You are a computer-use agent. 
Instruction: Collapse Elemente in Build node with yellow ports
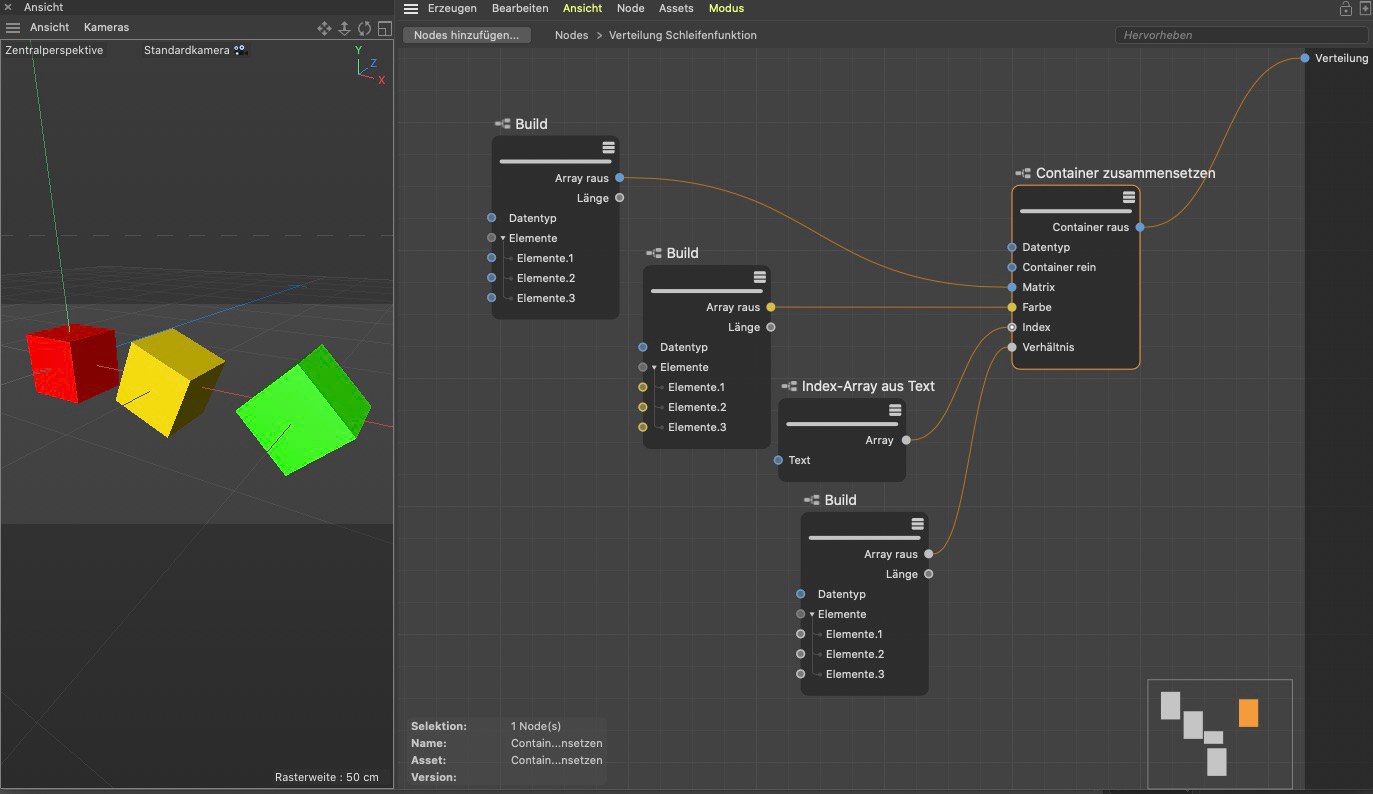click(654, 368)
